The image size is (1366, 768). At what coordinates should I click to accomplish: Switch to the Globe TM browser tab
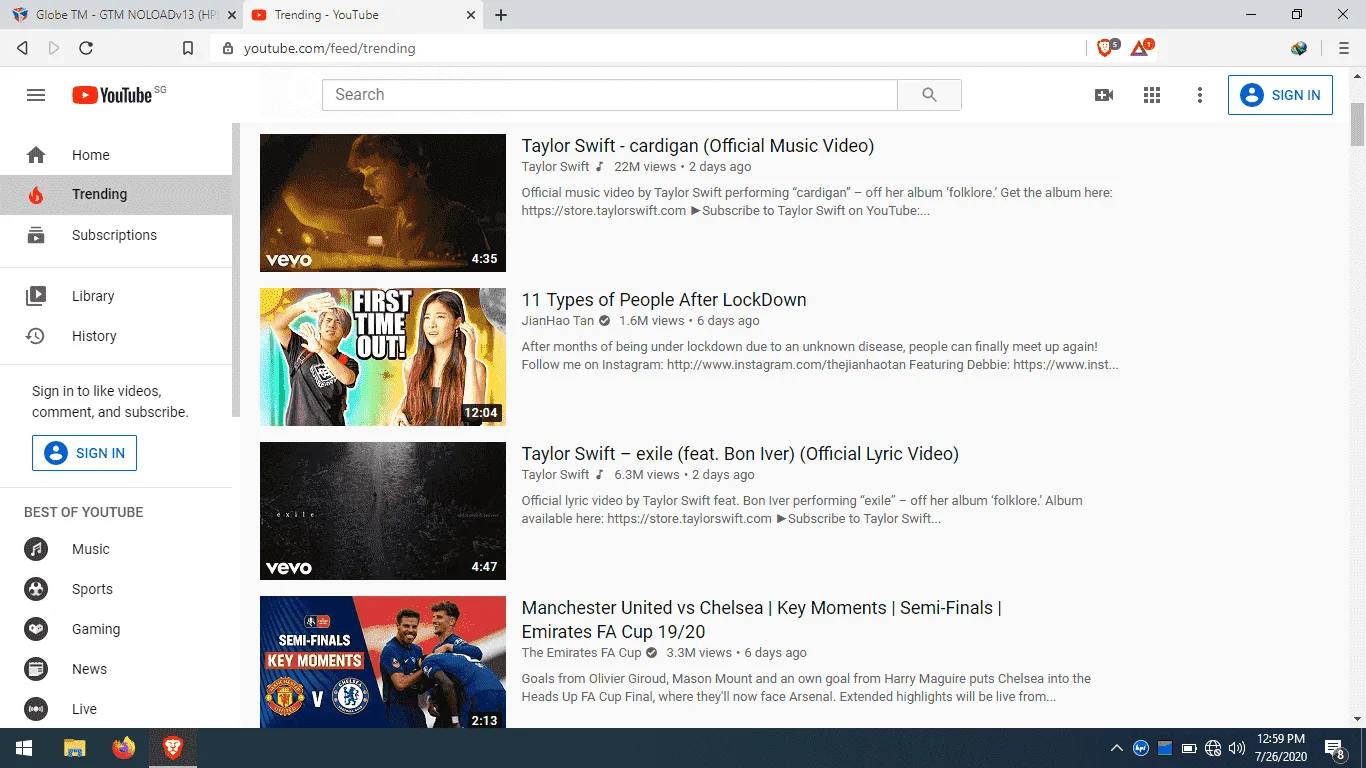[x=123, y=15]
